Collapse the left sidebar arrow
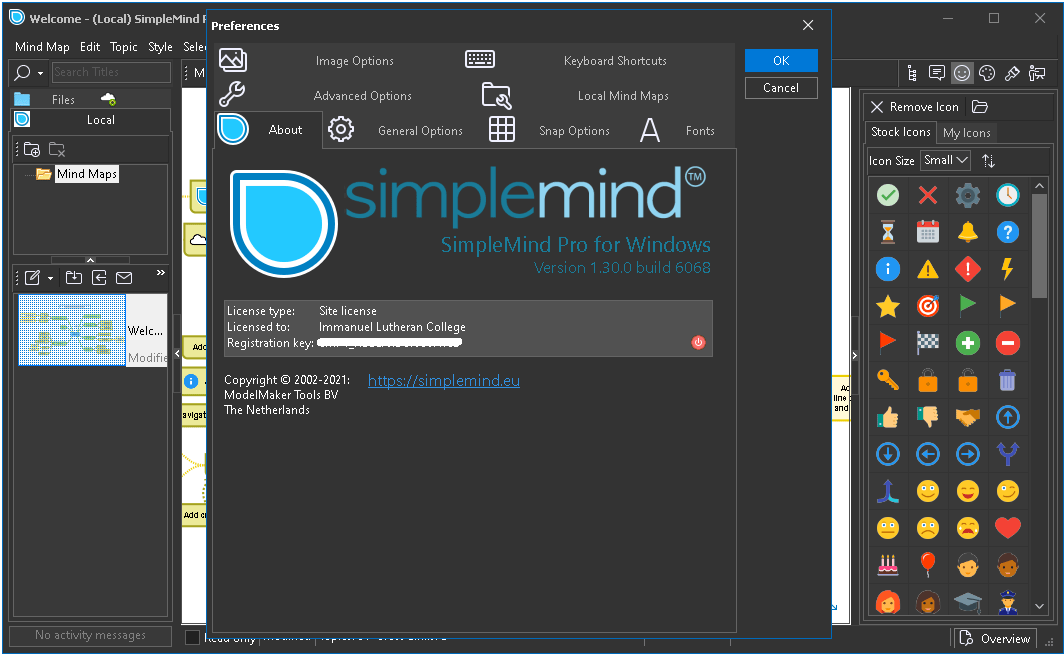The height and width of the screenshot is (656, 1064). click(x=177, y=353)
